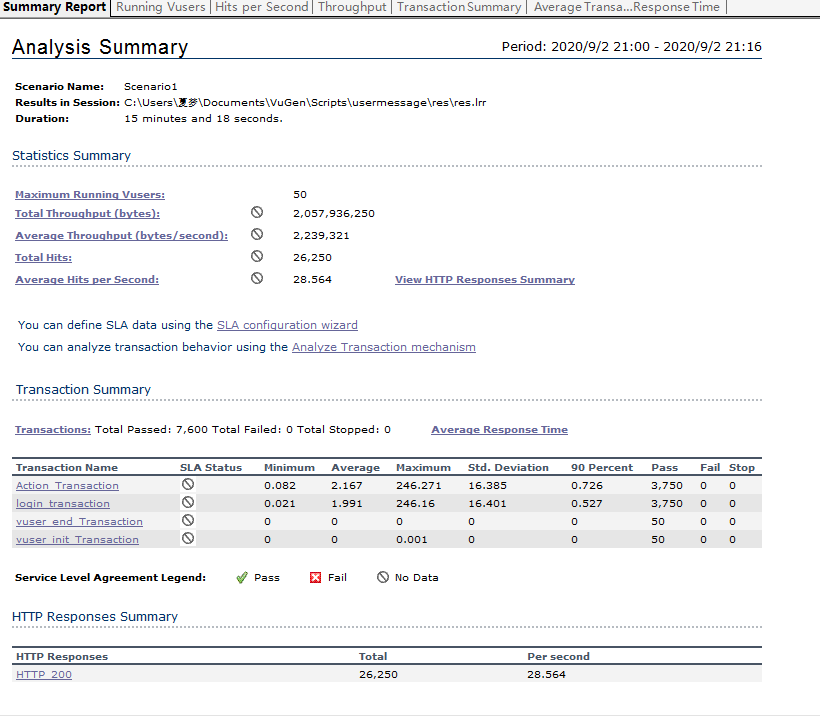The width and height of the screenshot is (820, 716).
Task: Click the Action_Transaction 90 percent value 0.726
Action: click(587, 485)
